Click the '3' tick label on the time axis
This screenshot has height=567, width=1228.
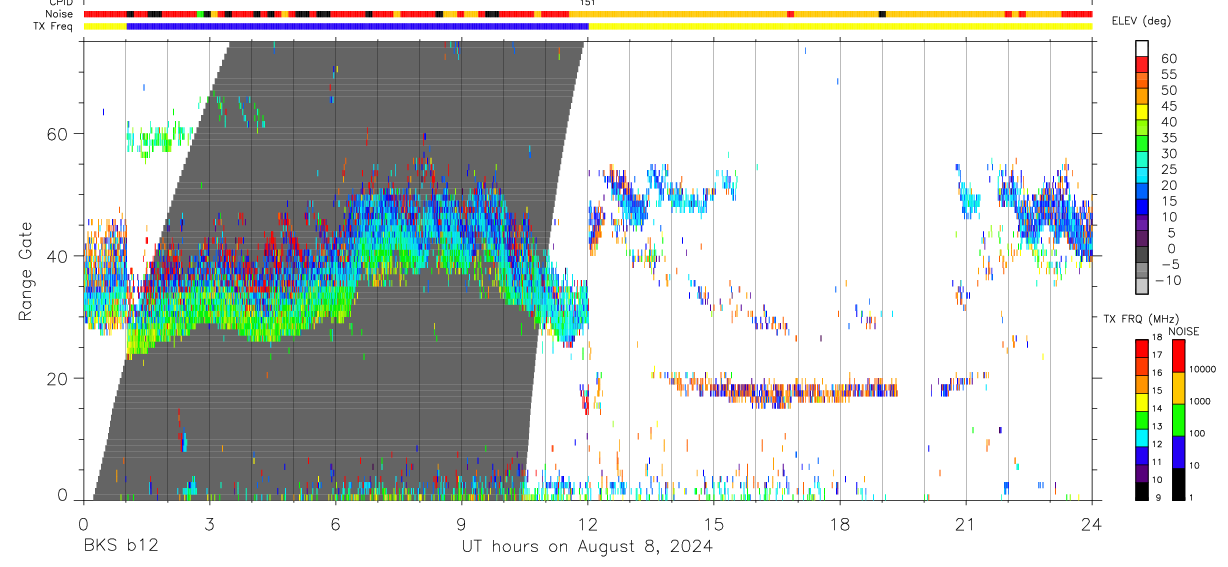pyautogui.click(x=209, y=523)
